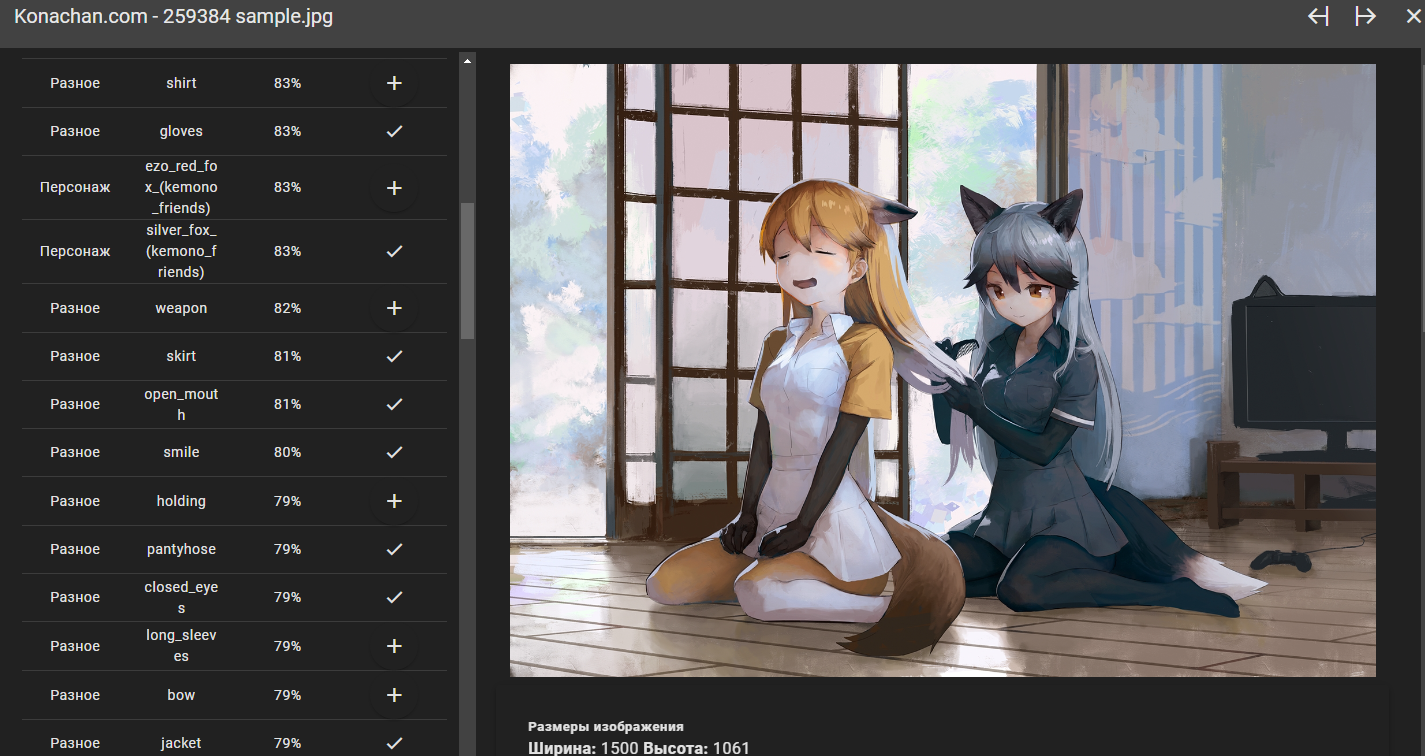Add the shirt tag with its plus icon
This screenshot has height=756, width=1425.
tap(394, 83)
